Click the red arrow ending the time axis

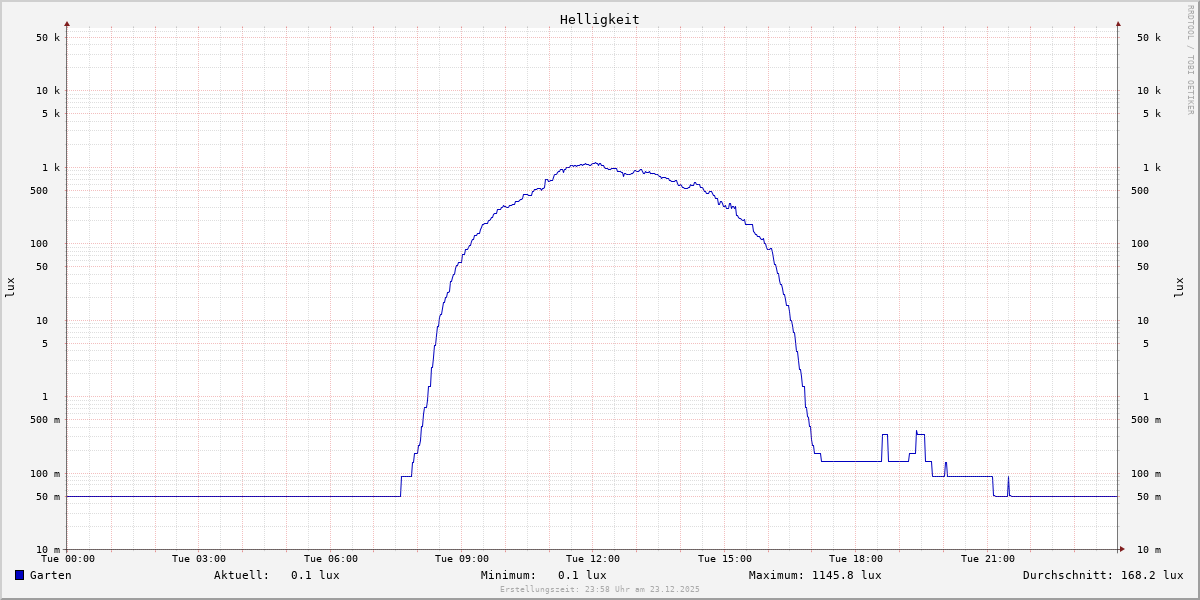click(1122, 549)
